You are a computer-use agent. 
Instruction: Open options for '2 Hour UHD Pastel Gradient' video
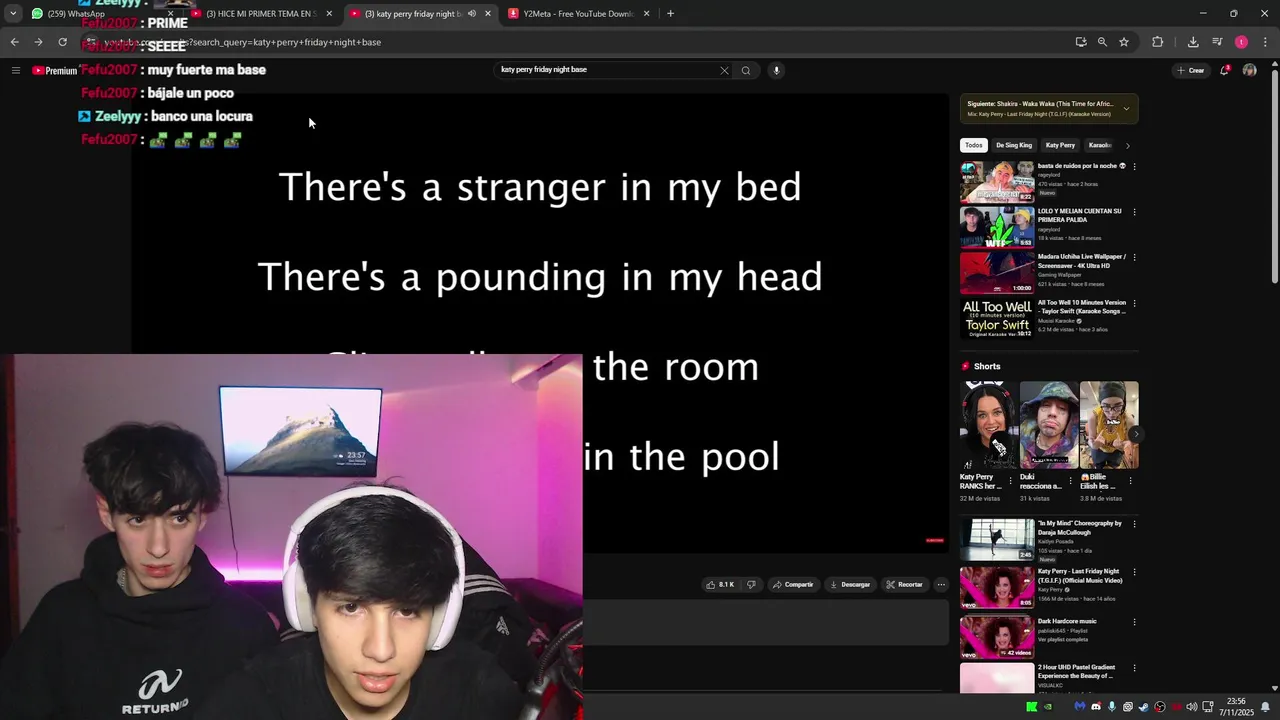point(1134,668)
